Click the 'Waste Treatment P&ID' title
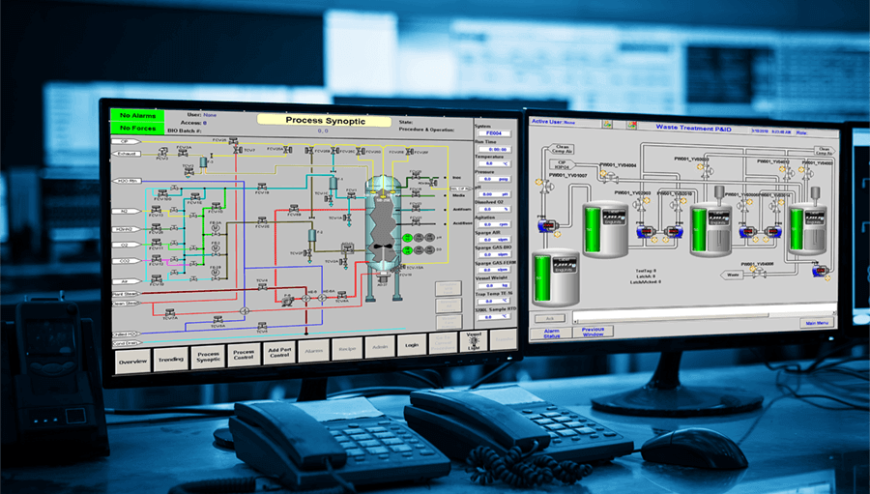This screenshot has height=494, width=870. coord(694,128)
